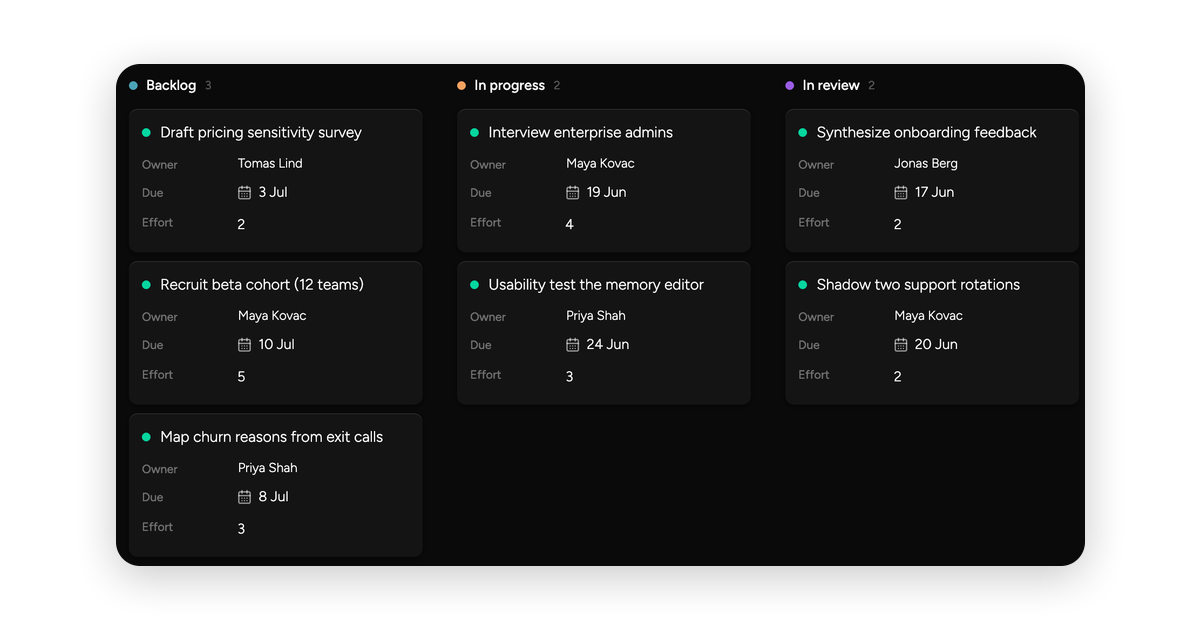Viewport: 1200px width, 630px height.
Task: Click the In review card count 2
Action: (871, 86)
